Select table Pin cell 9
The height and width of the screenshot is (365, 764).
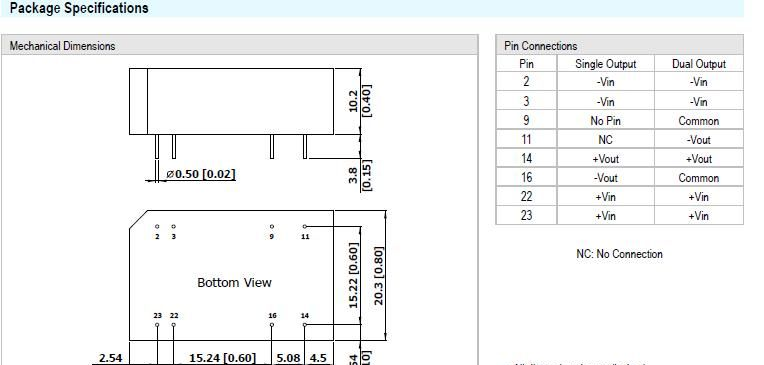[x=526, y=120]
